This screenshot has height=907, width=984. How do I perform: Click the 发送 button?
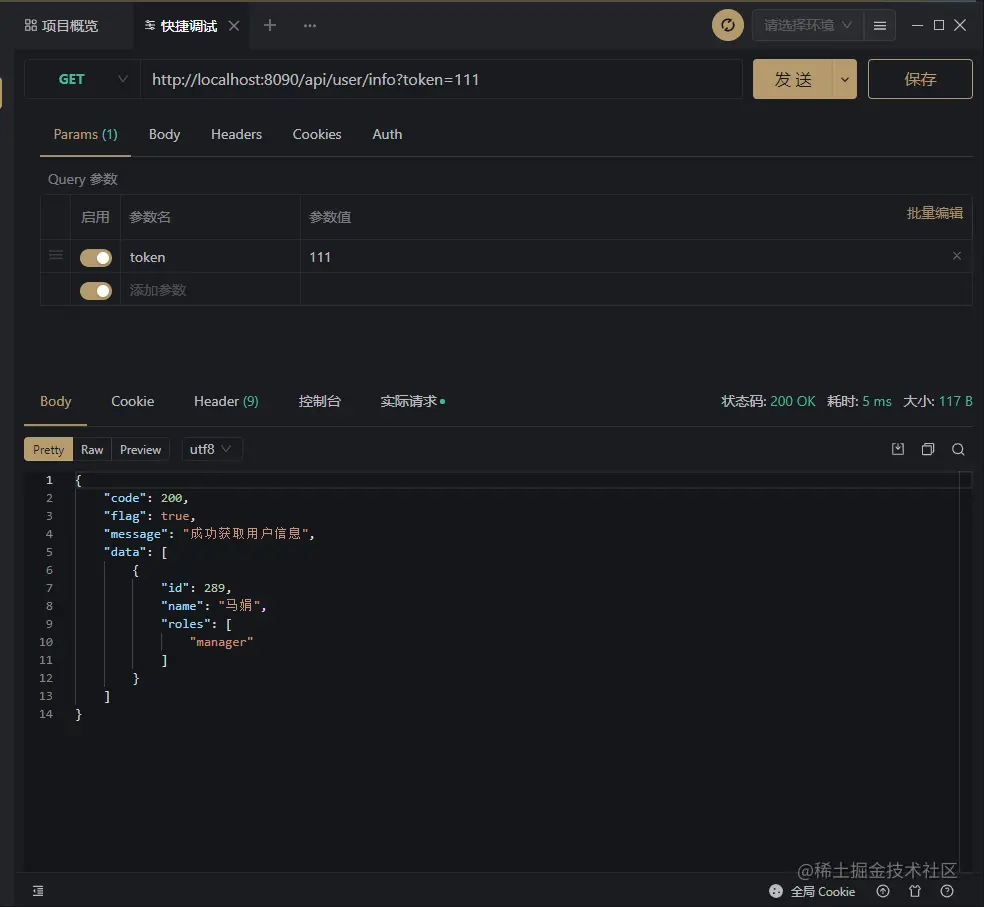(793, 79)
